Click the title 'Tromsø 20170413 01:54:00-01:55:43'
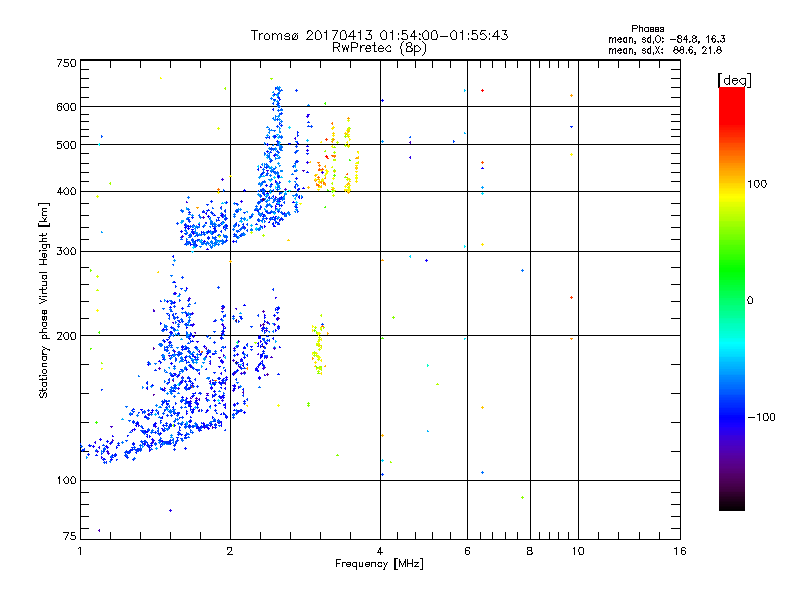The height and width of the screenshot is (600, 800). click(379, 35)
